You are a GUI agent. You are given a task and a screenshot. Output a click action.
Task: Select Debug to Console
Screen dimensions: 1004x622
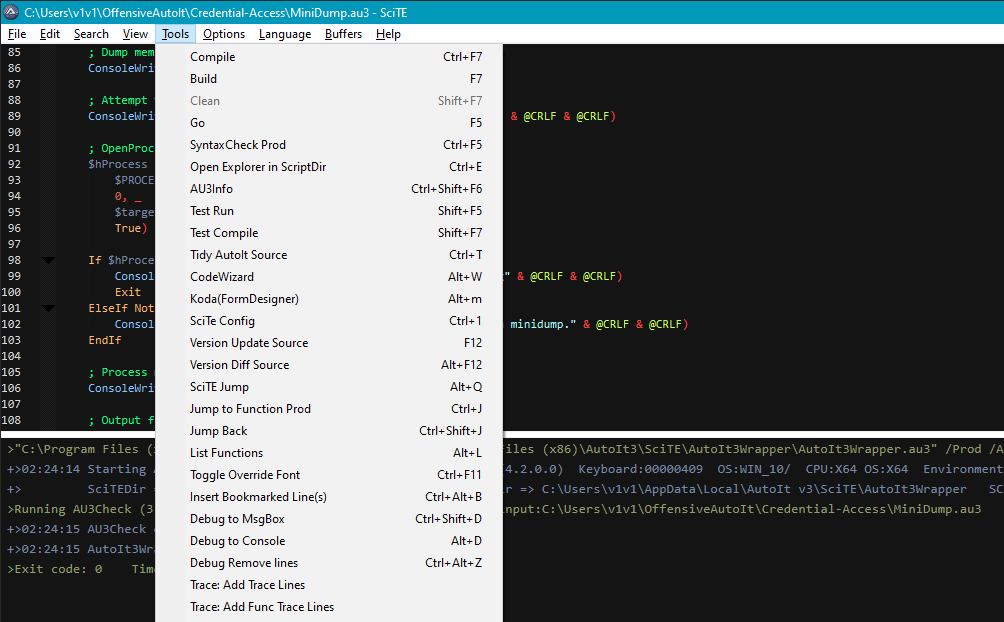pos(329,541)
